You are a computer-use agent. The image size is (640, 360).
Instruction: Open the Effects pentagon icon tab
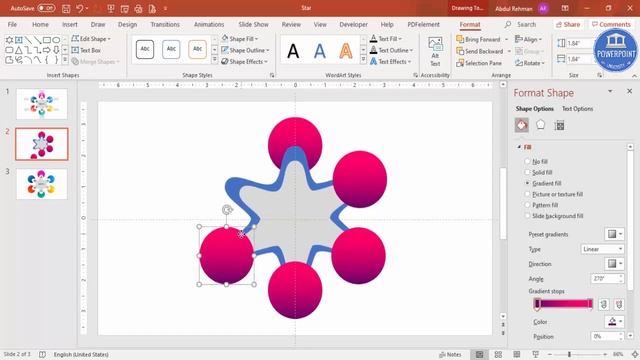[x=540, y=125]
